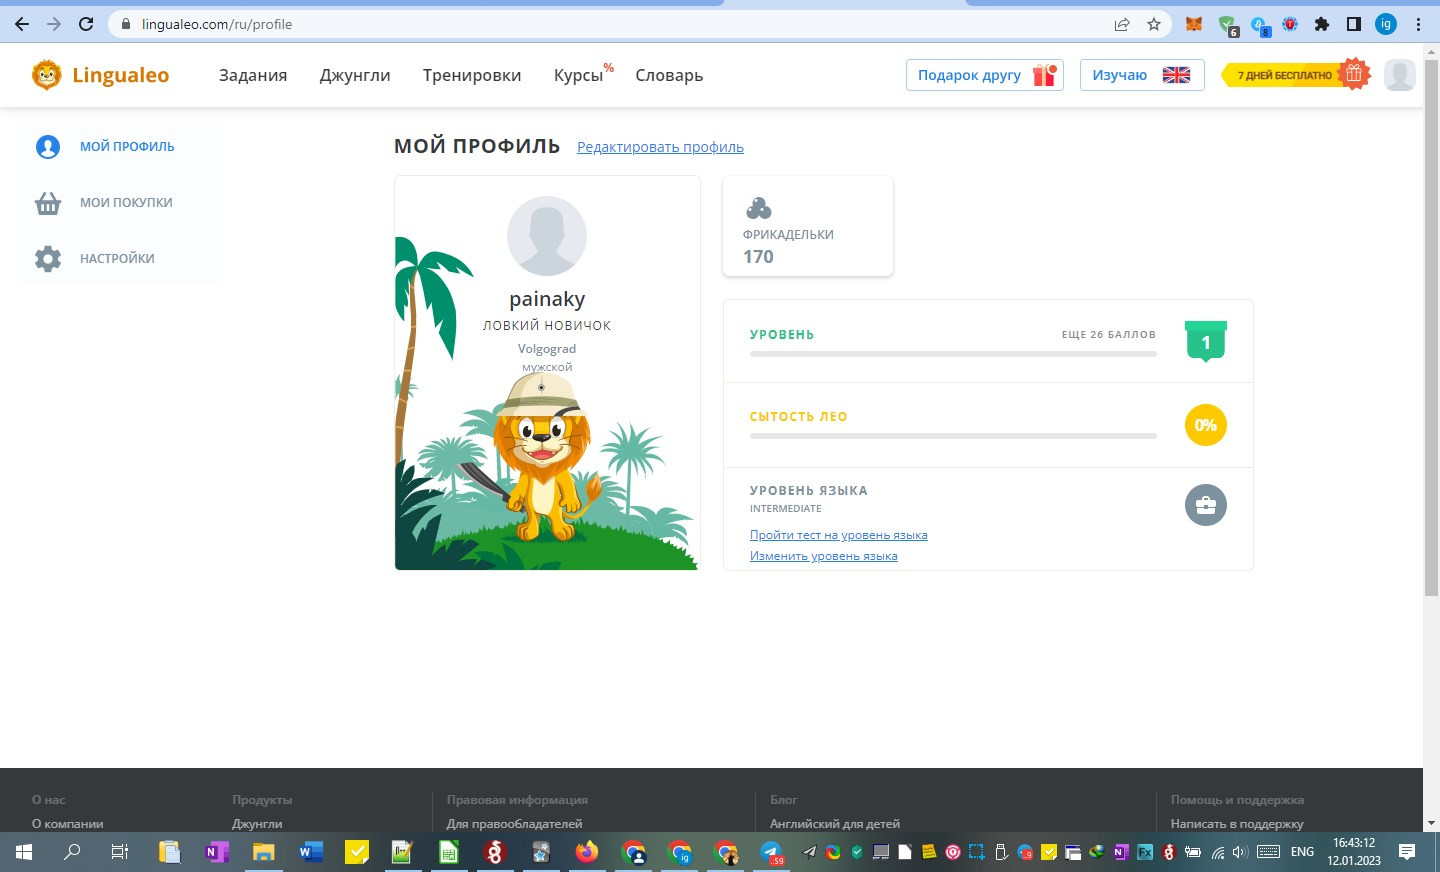Click the ENG language indicator

coord(1302,852)
